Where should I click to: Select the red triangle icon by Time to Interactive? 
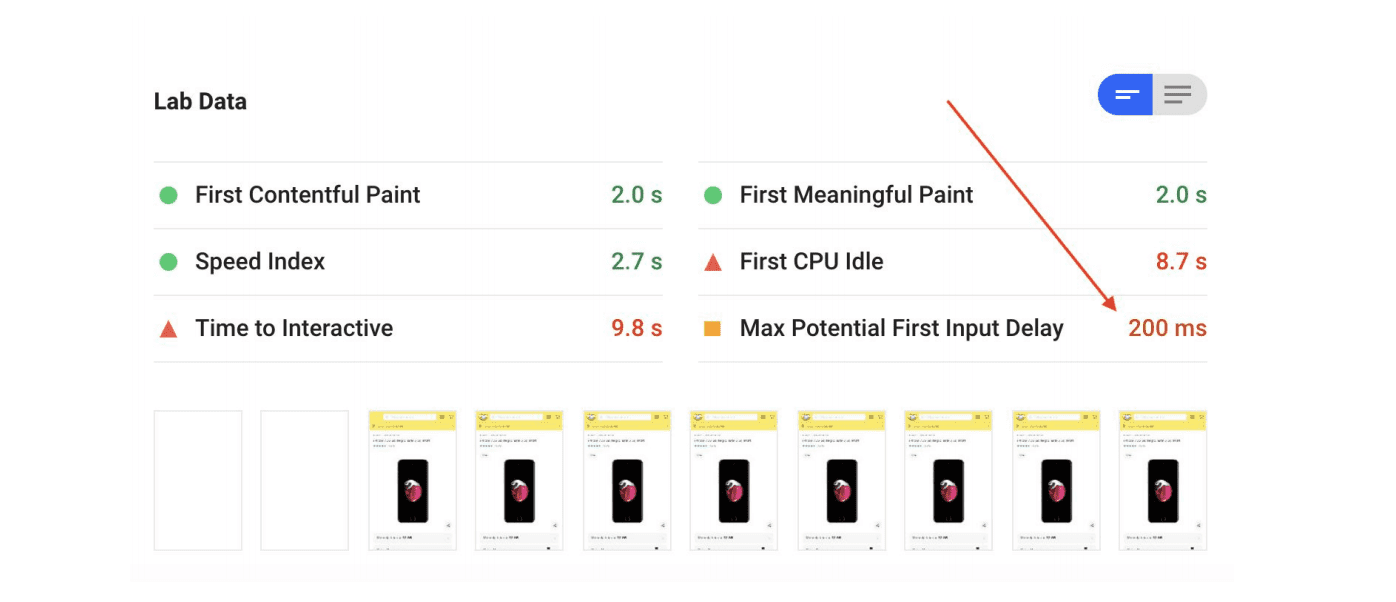coord(169,327)
